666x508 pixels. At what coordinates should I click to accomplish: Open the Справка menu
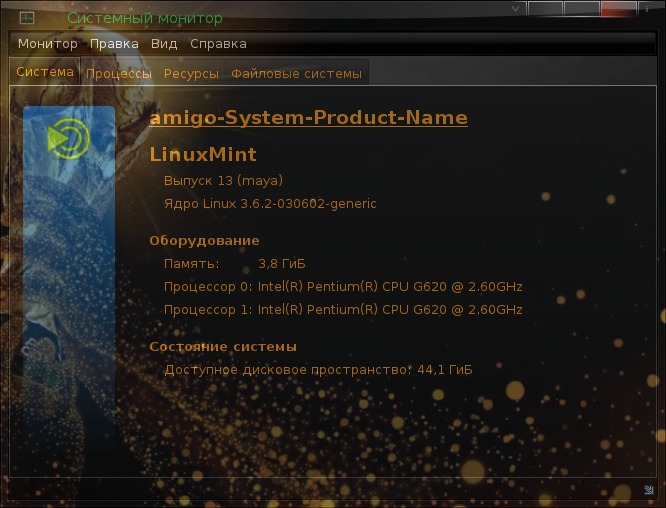click(218, 44)
